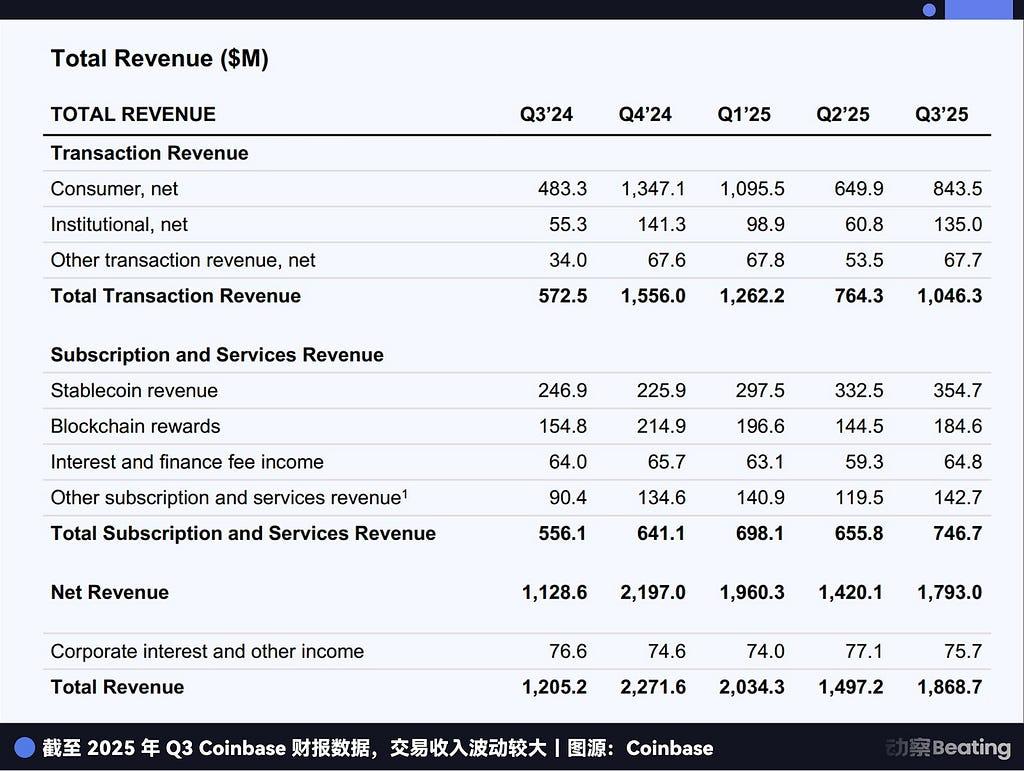Click the Total Transaction Revenue row label

coord(175,296)
